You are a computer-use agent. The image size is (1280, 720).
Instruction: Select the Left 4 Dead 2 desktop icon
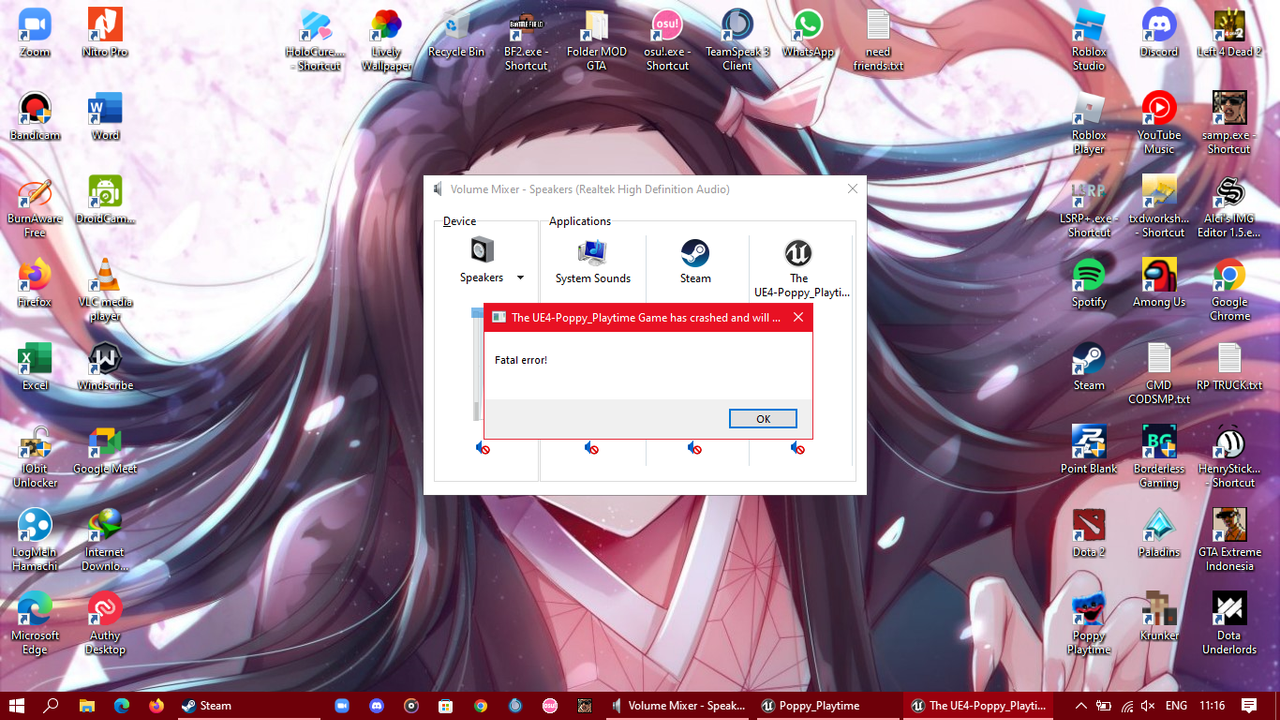(1229, 33)
